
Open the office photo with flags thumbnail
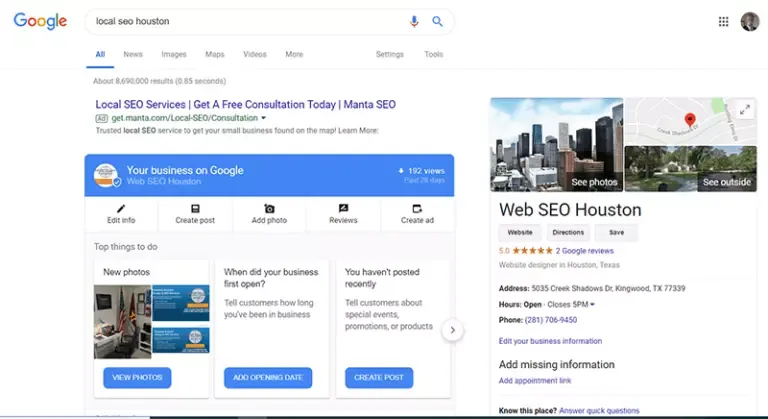pos(122,322)
